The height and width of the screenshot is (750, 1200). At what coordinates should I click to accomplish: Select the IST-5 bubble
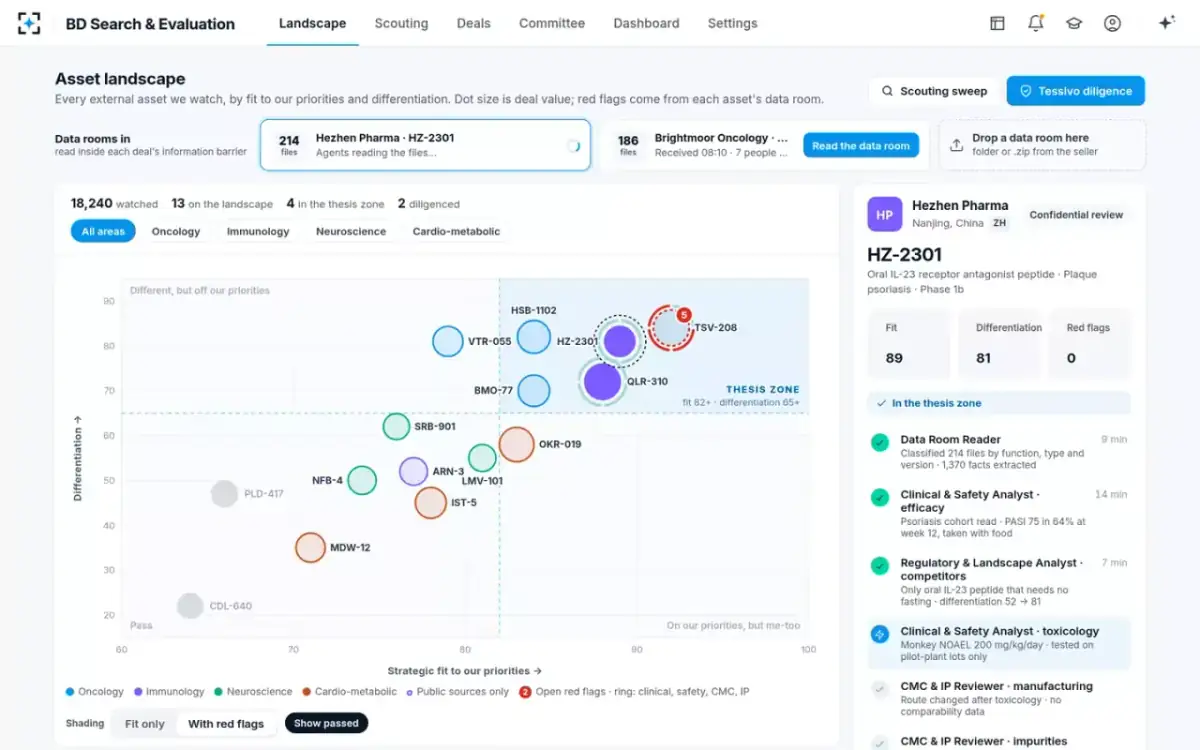tap(430, 502)
